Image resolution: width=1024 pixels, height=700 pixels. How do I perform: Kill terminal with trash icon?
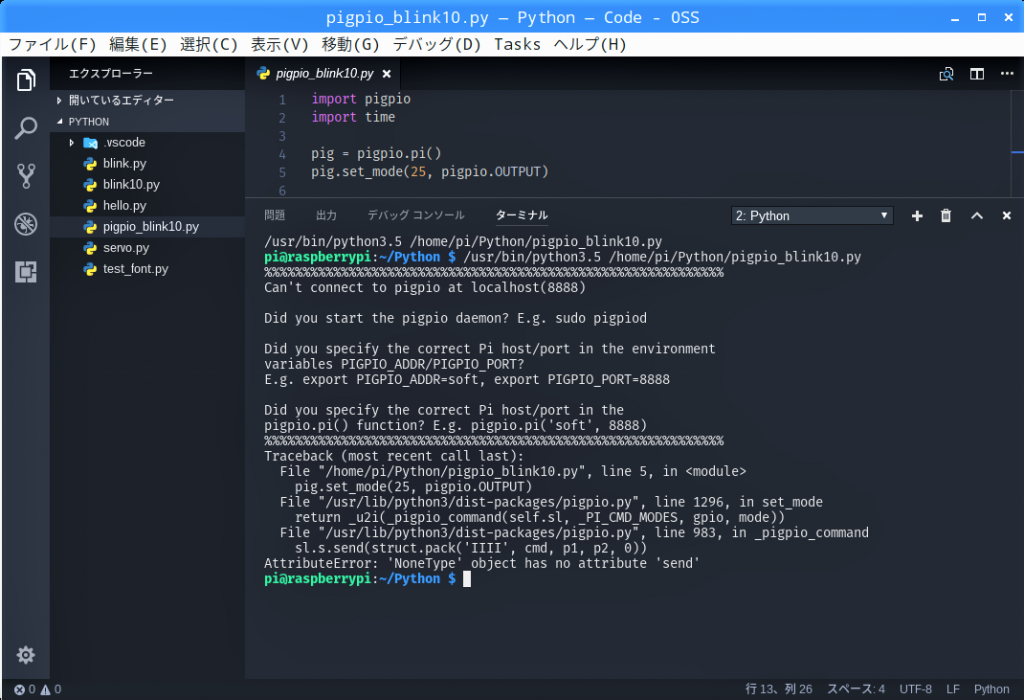946,215
